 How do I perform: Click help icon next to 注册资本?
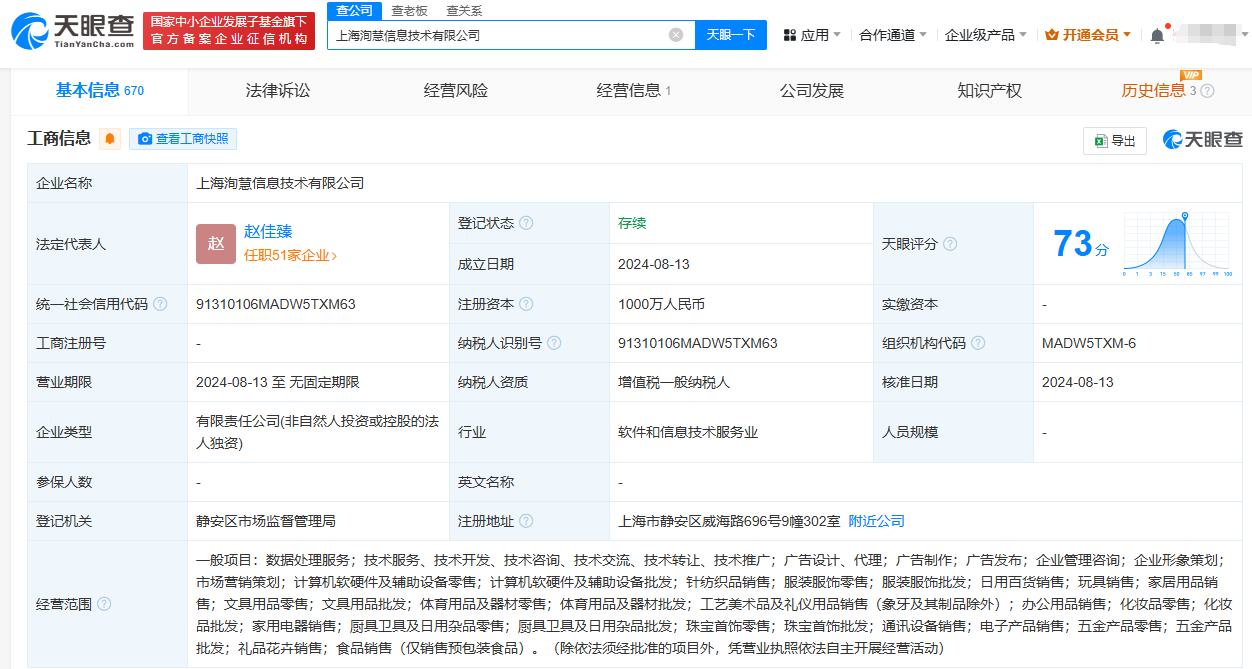526,304
